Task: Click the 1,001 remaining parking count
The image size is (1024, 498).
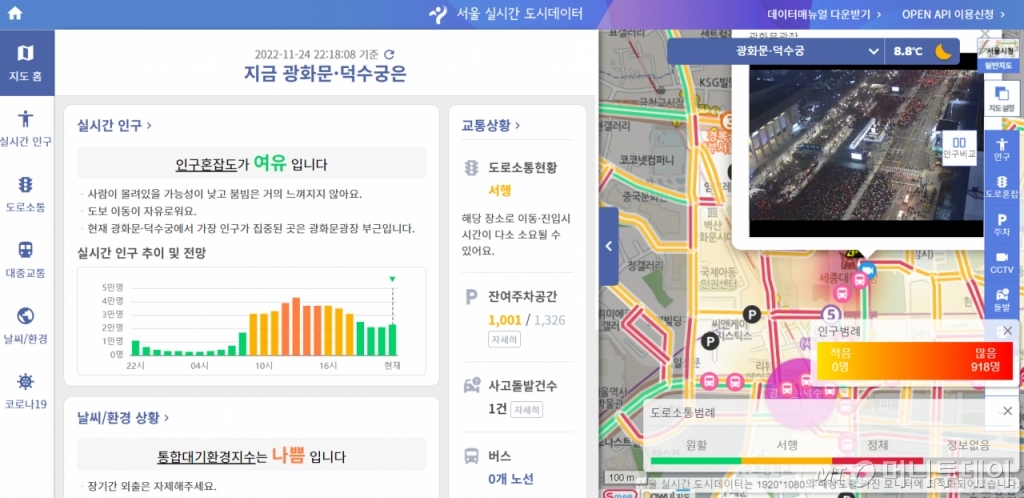Action: (x=505, y=320)
